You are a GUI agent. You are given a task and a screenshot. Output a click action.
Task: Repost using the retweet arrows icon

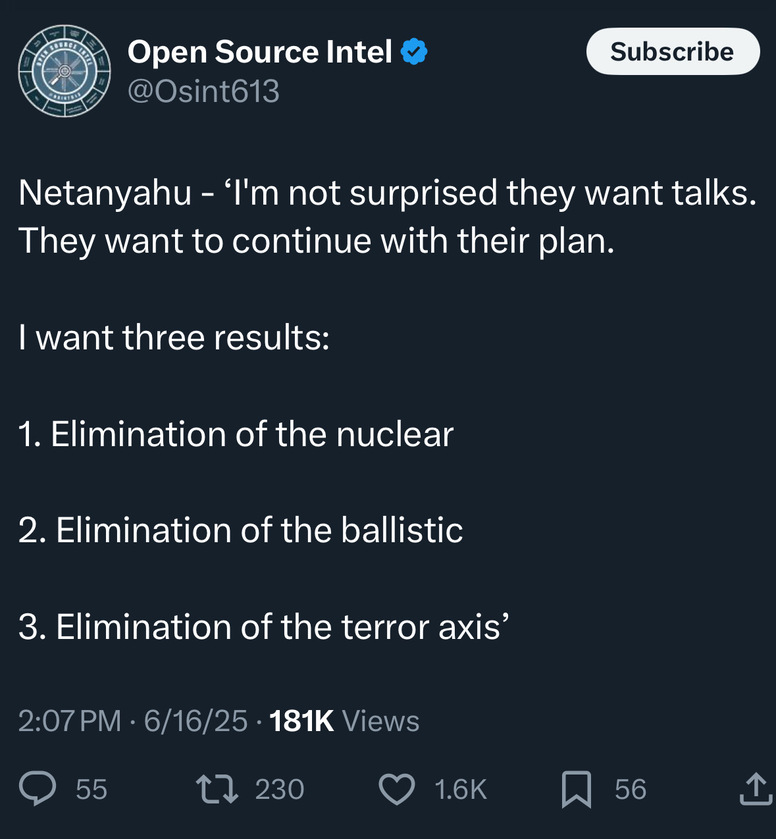point(217,789)
